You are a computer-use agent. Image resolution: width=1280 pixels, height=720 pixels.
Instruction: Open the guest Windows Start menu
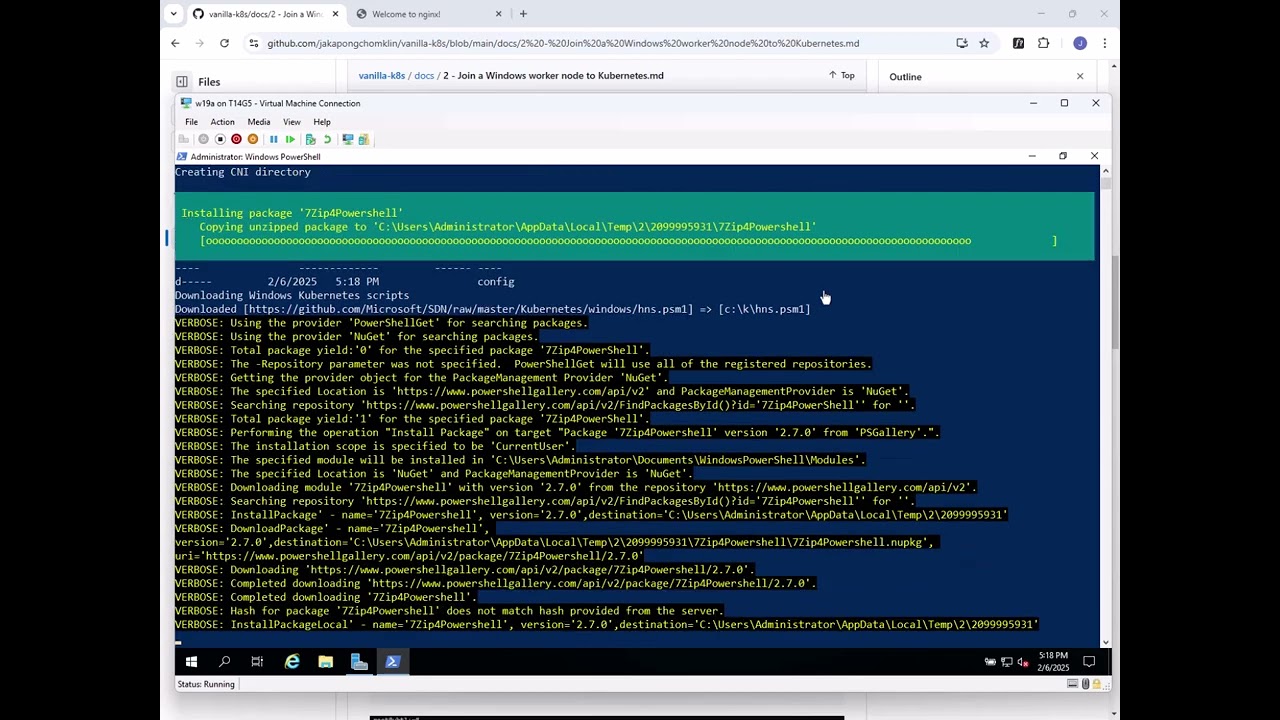click(191, 662)
